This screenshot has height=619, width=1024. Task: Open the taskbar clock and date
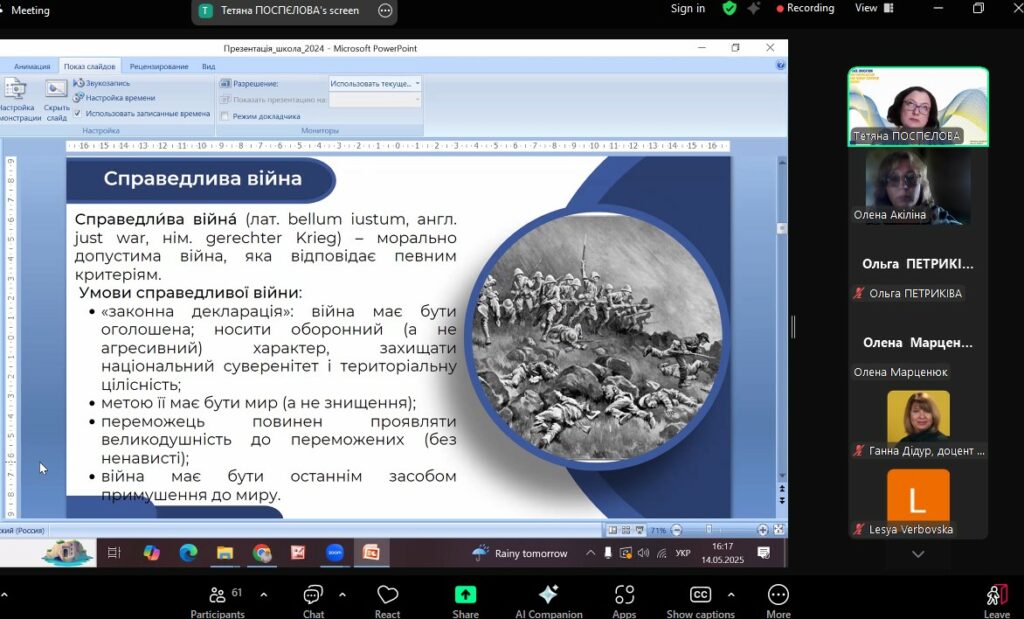(x=722, y=553)
